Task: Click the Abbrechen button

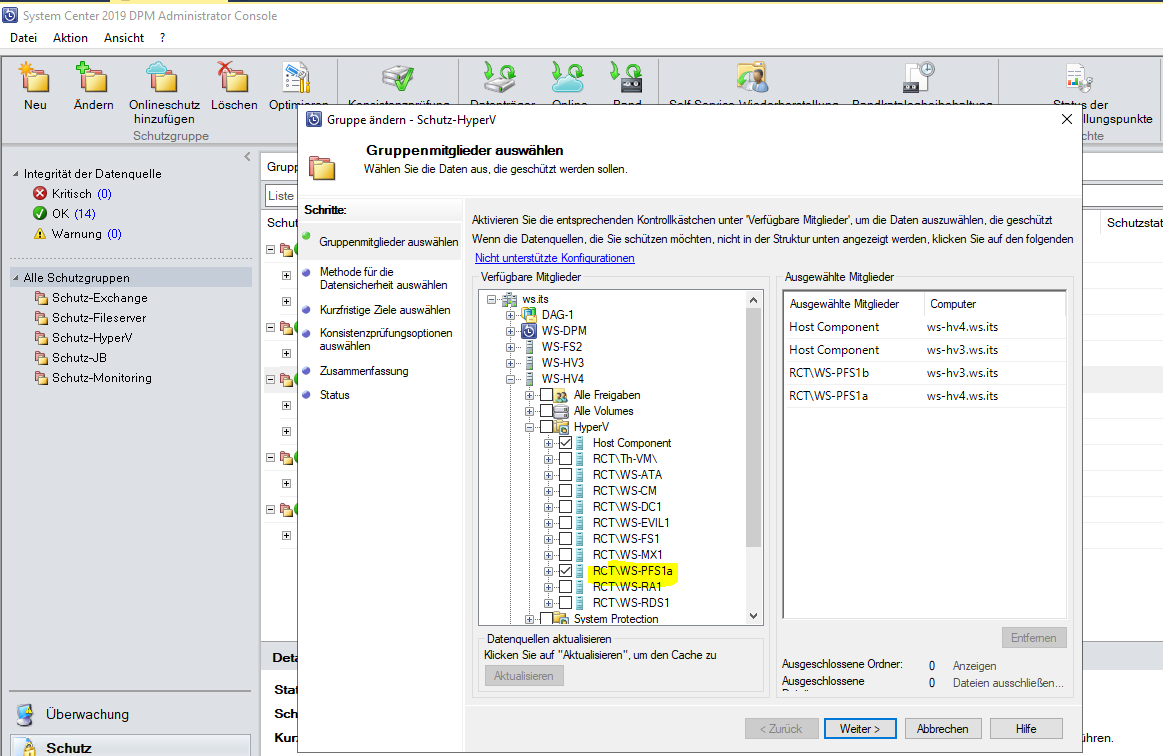Action: 943,729
